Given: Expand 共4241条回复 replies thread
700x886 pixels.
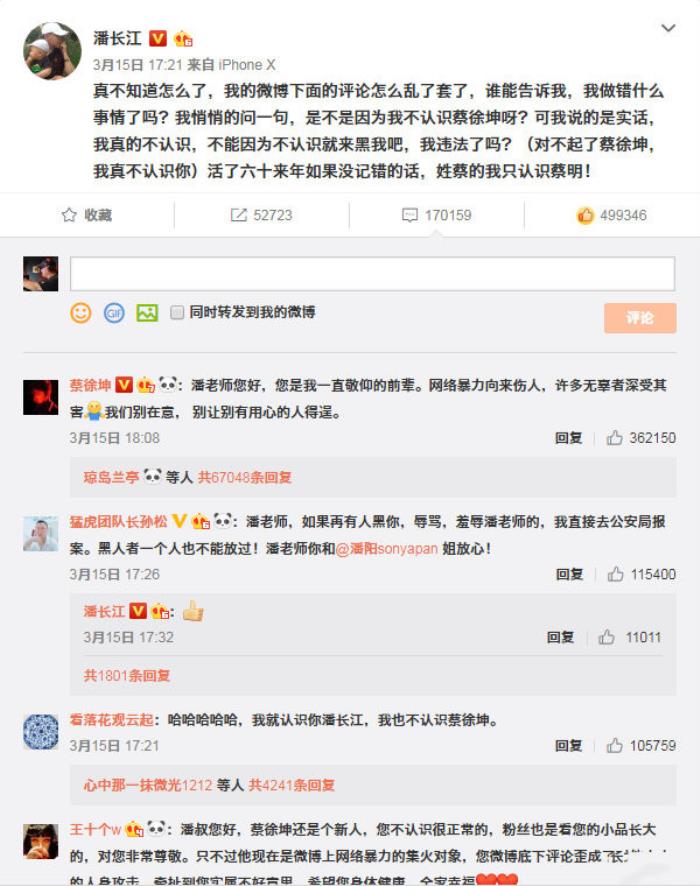Looking at the screenshot, I should click(292, 785).
